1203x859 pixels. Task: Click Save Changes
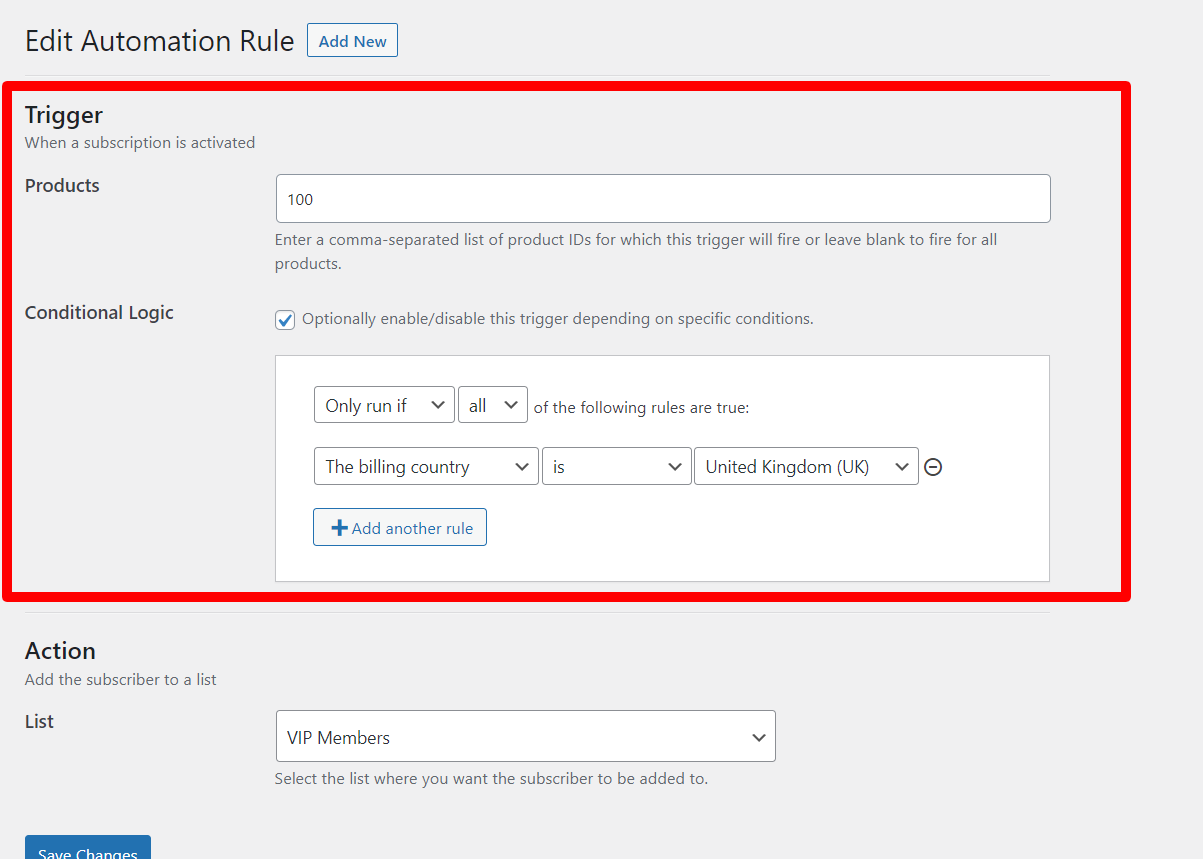(x=87, y=851)
